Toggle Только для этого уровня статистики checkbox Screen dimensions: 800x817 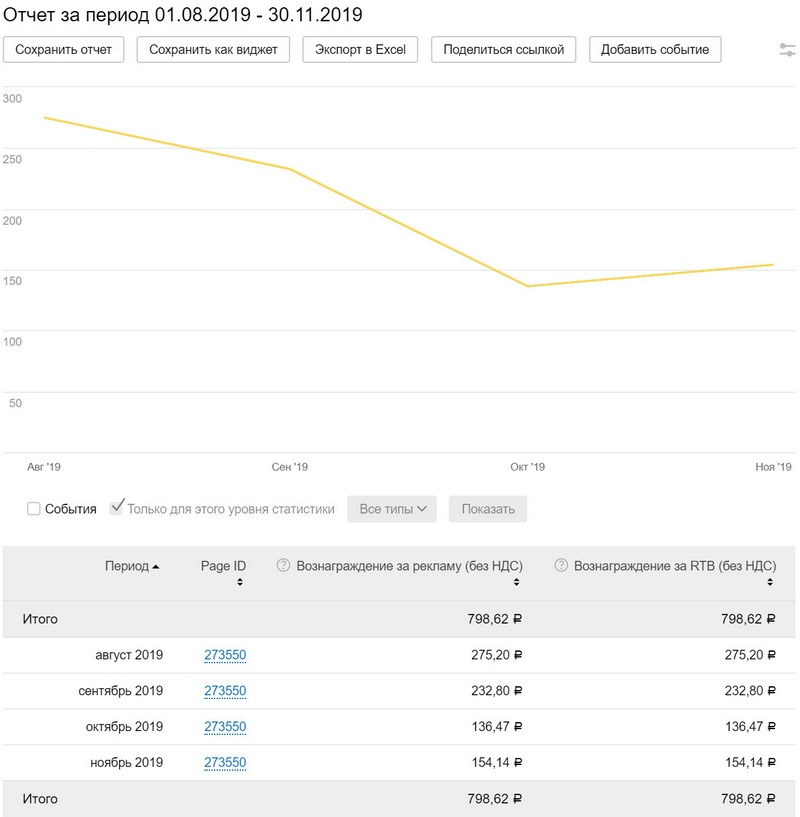click(117, 508)
